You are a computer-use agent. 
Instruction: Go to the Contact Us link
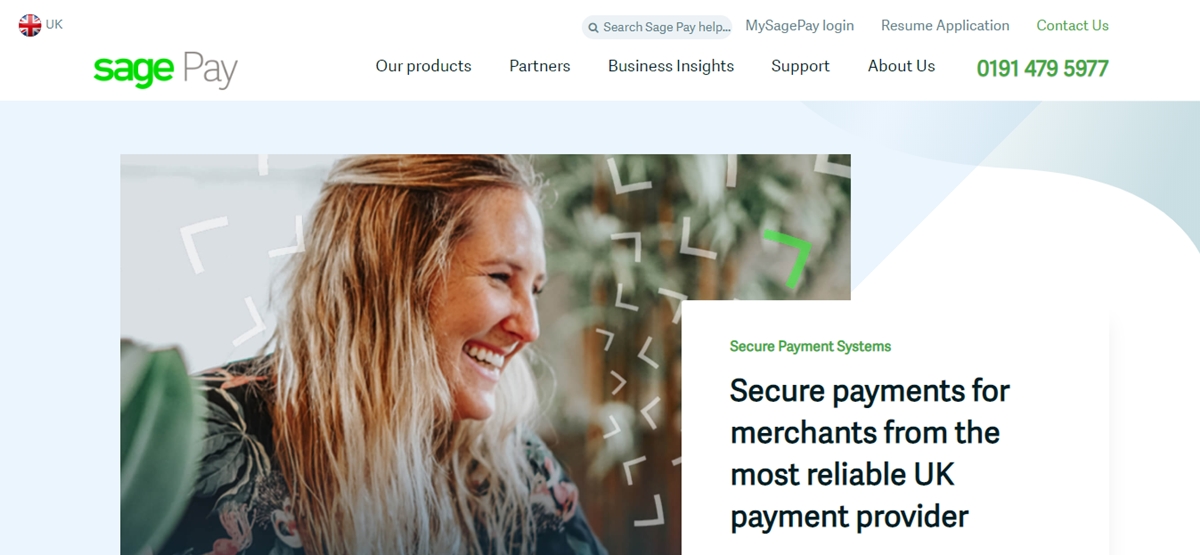tap(1072, 26)
